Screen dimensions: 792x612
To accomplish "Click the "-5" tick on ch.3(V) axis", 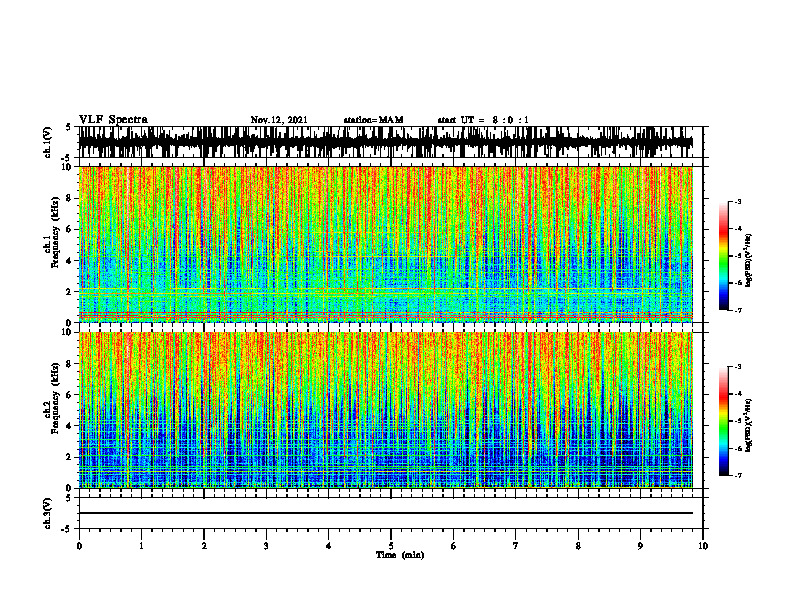I will point(66,529).
